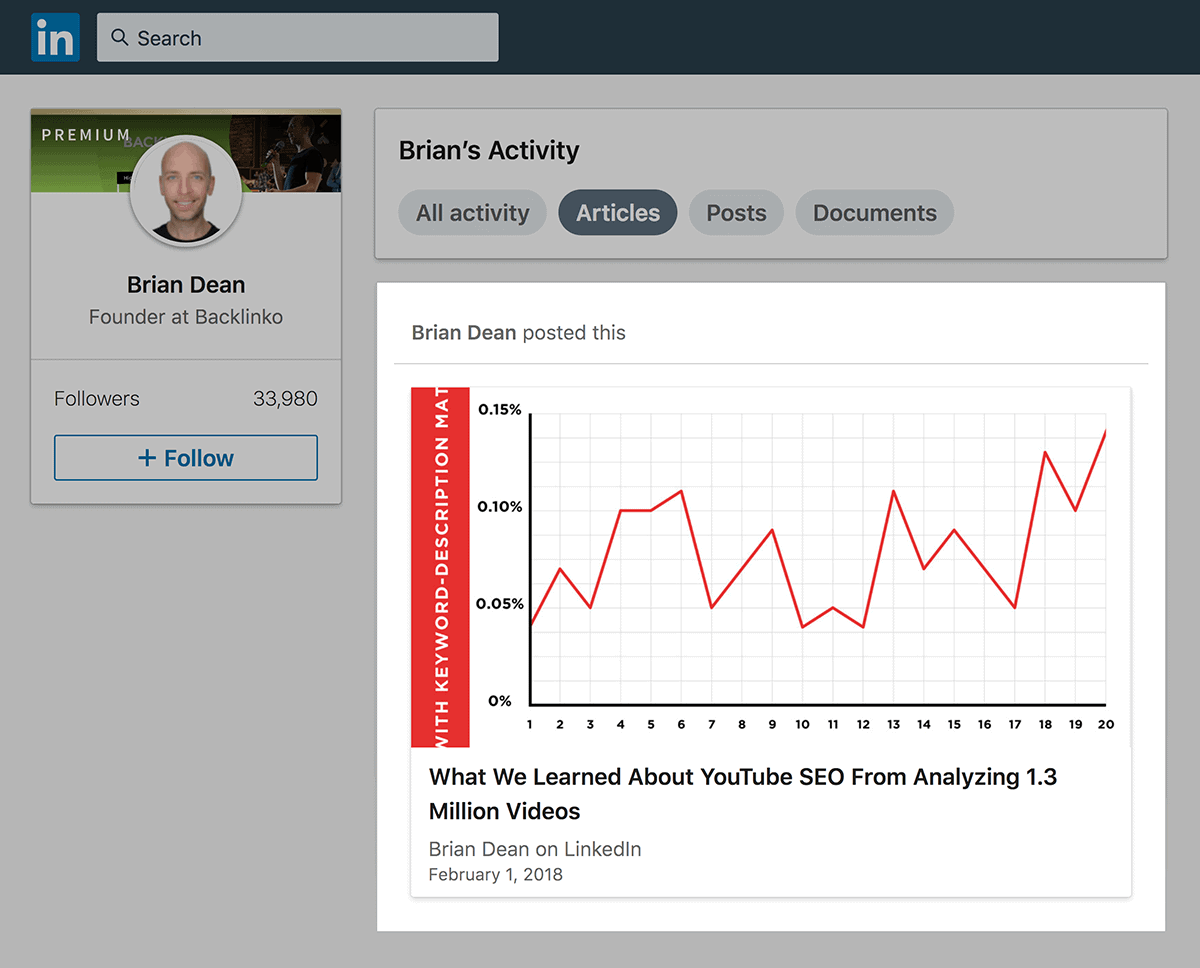Click Brian Dean's name under the profile photo
1200x968 pixels.
pos(185,284)
